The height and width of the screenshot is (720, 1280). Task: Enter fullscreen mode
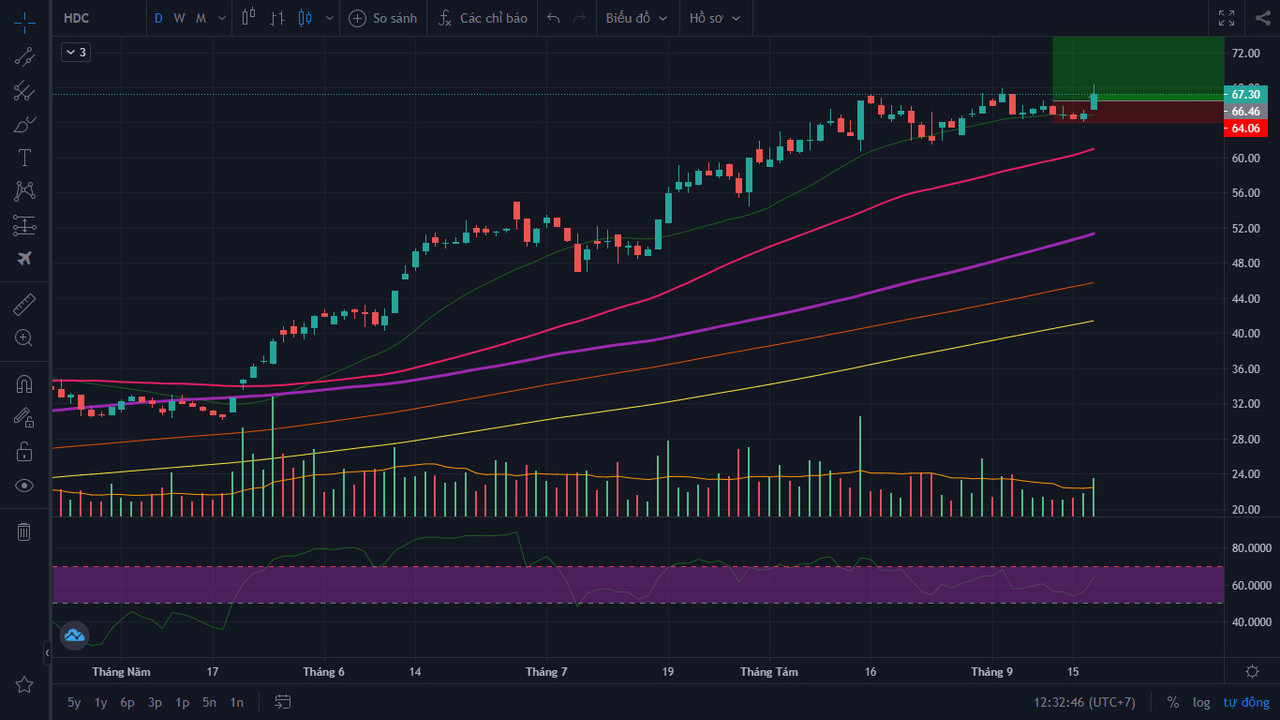point(1226,18)
